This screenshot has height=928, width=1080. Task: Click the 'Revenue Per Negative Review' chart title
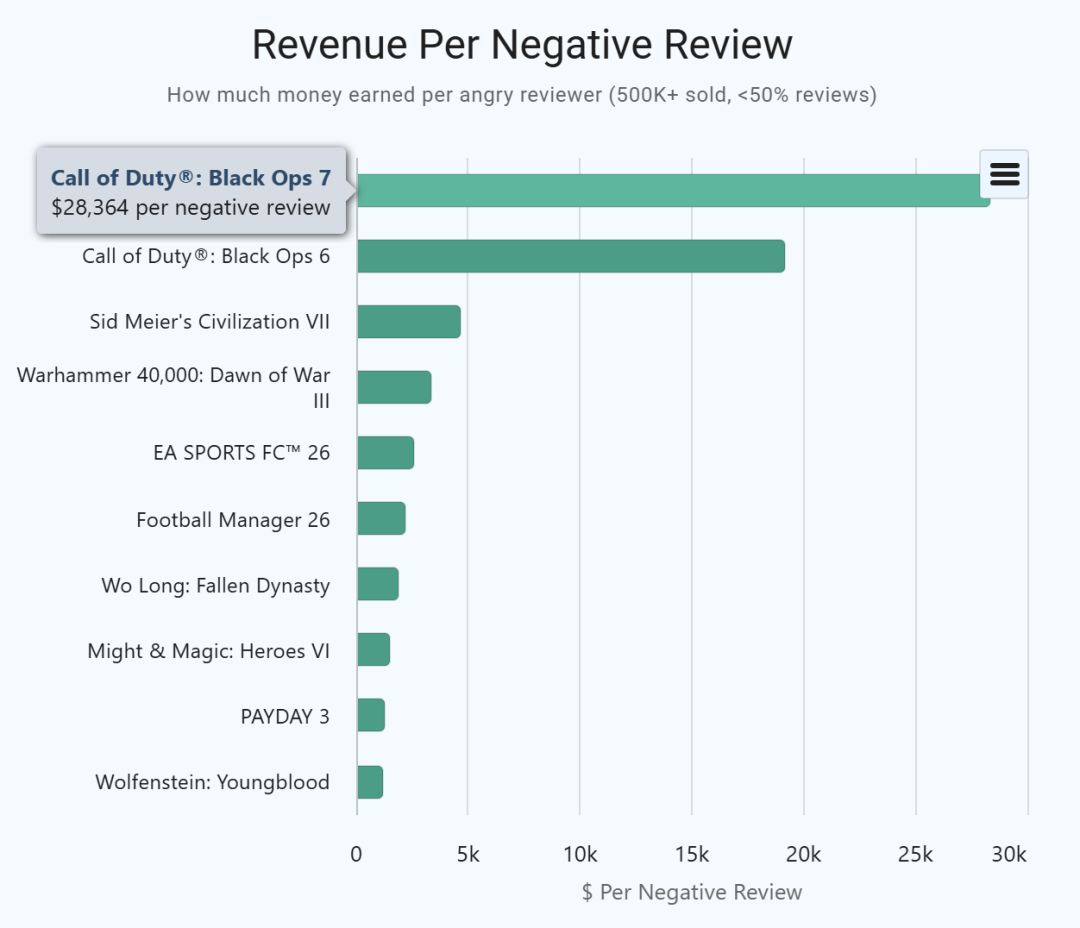pos(522,45)
